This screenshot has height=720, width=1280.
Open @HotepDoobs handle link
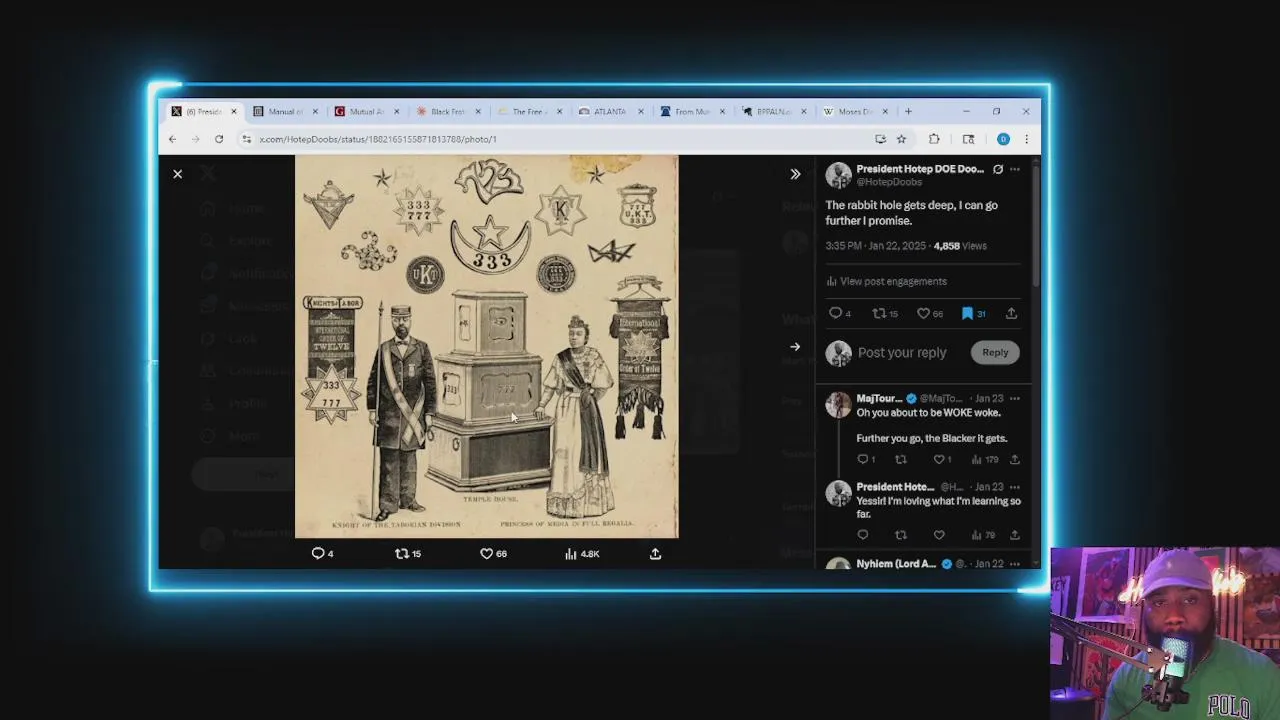[889, 182]
